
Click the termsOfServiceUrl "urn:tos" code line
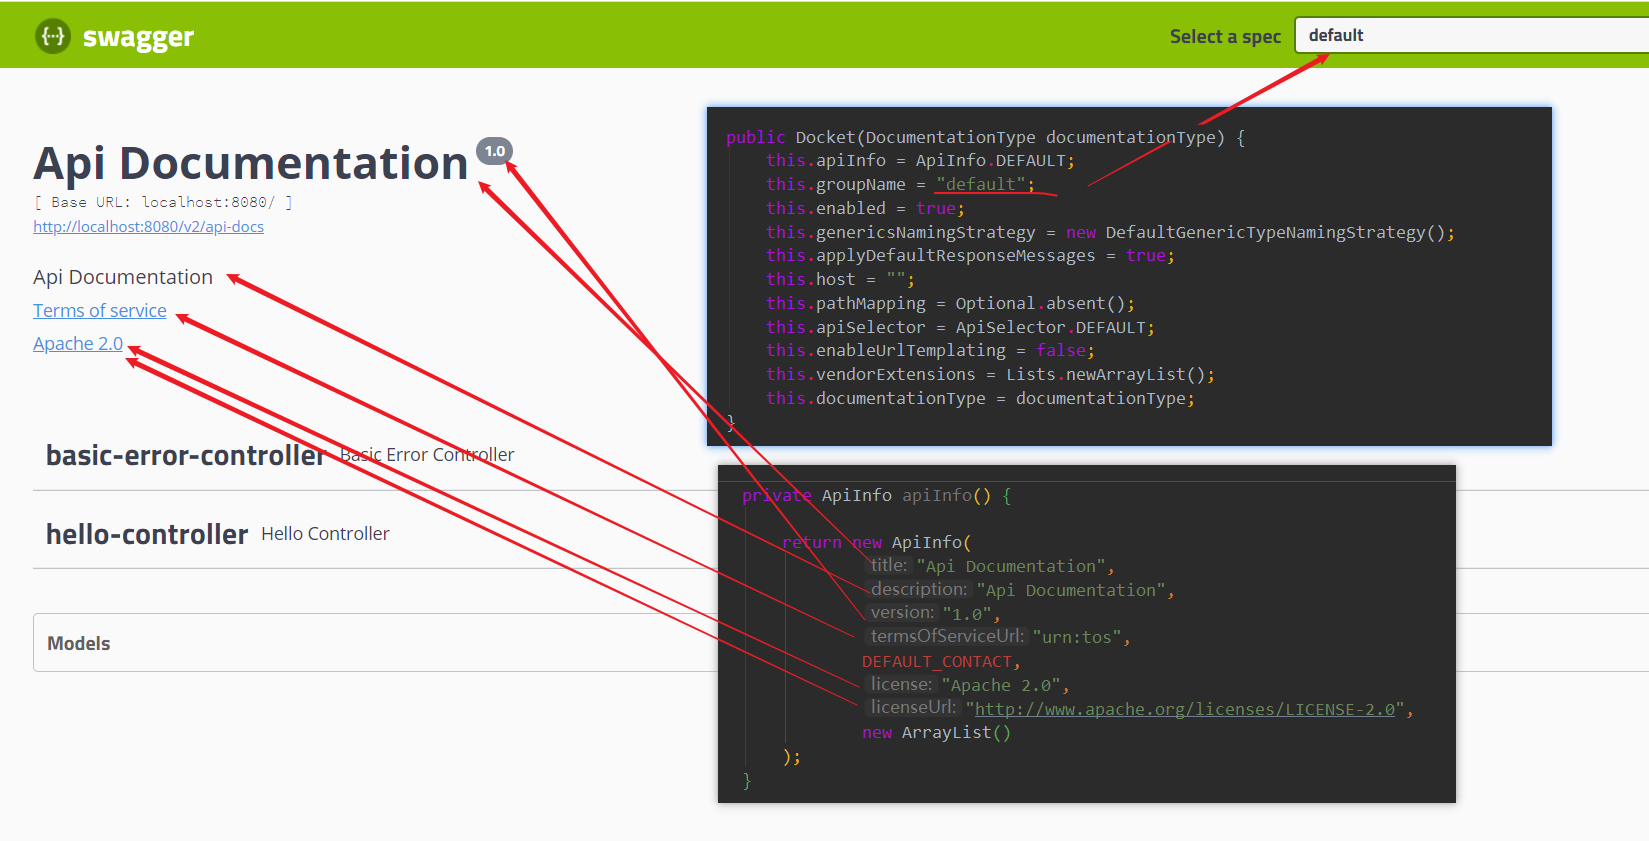999,636
